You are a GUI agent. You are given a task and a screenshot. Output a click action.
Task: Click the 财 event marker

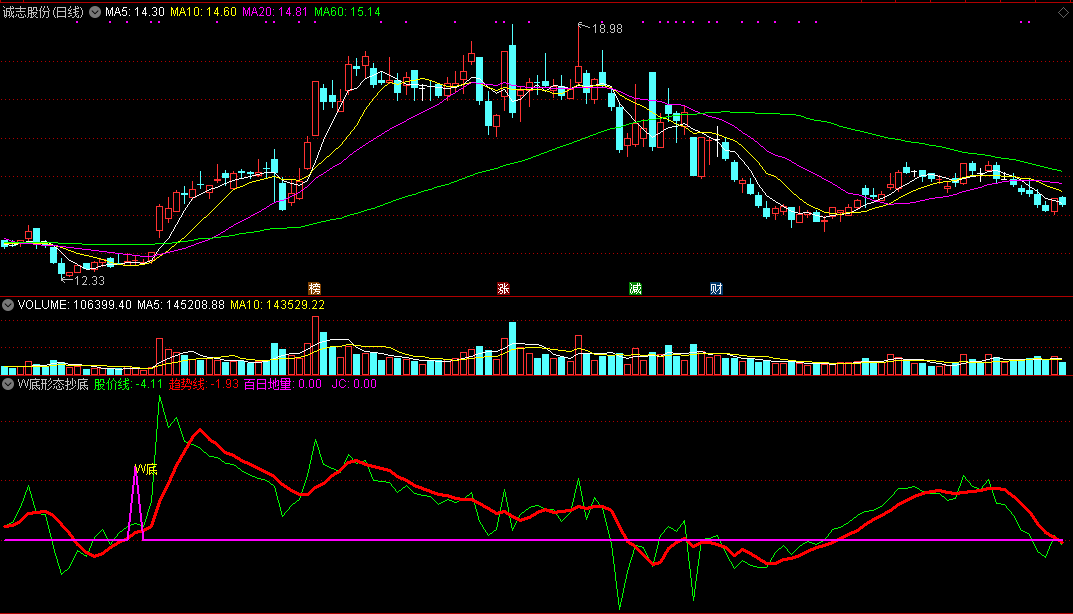coord(716,289)
